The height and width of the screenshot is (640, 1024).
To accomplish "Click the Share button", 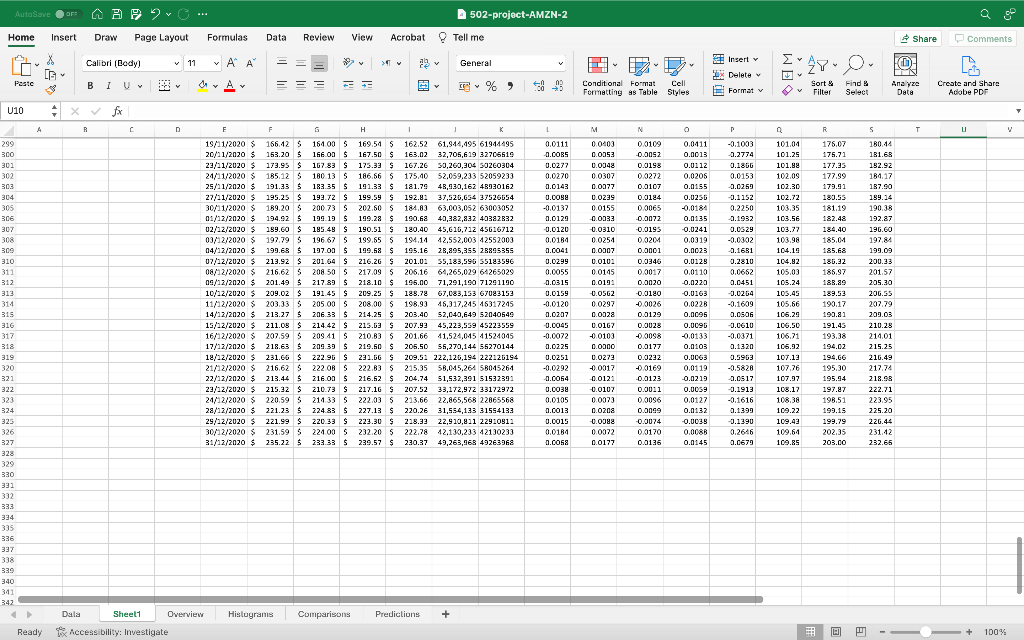I will pos(916,37).
